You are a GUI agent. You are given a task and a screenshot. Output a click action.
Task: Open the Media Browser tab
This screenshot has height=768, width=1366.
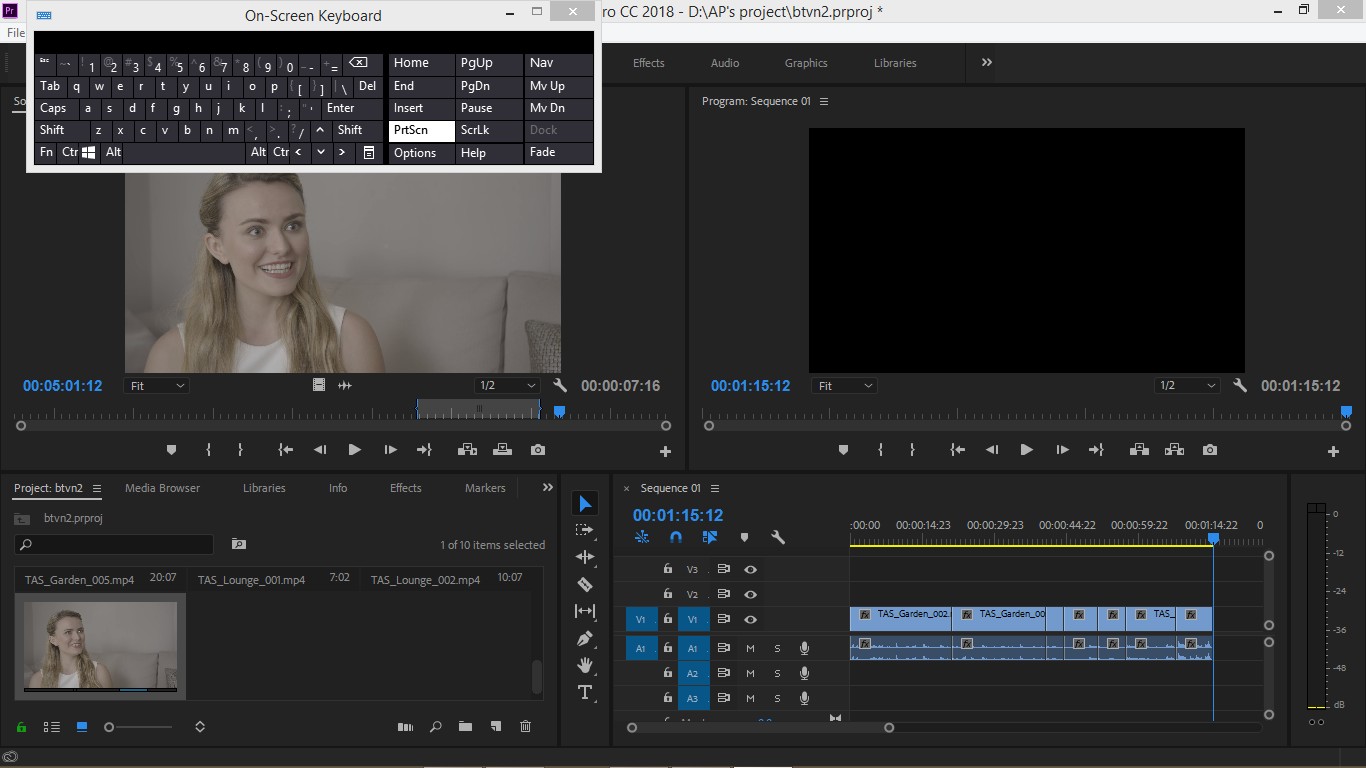pyautogui.click(x=162, y=488)
